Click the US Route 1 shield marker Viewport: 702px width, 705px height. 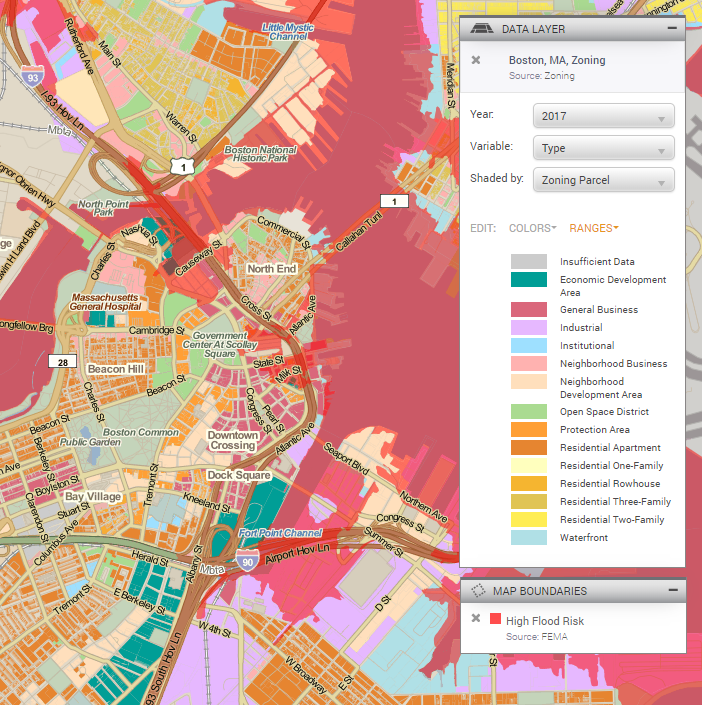click(183, 167)
